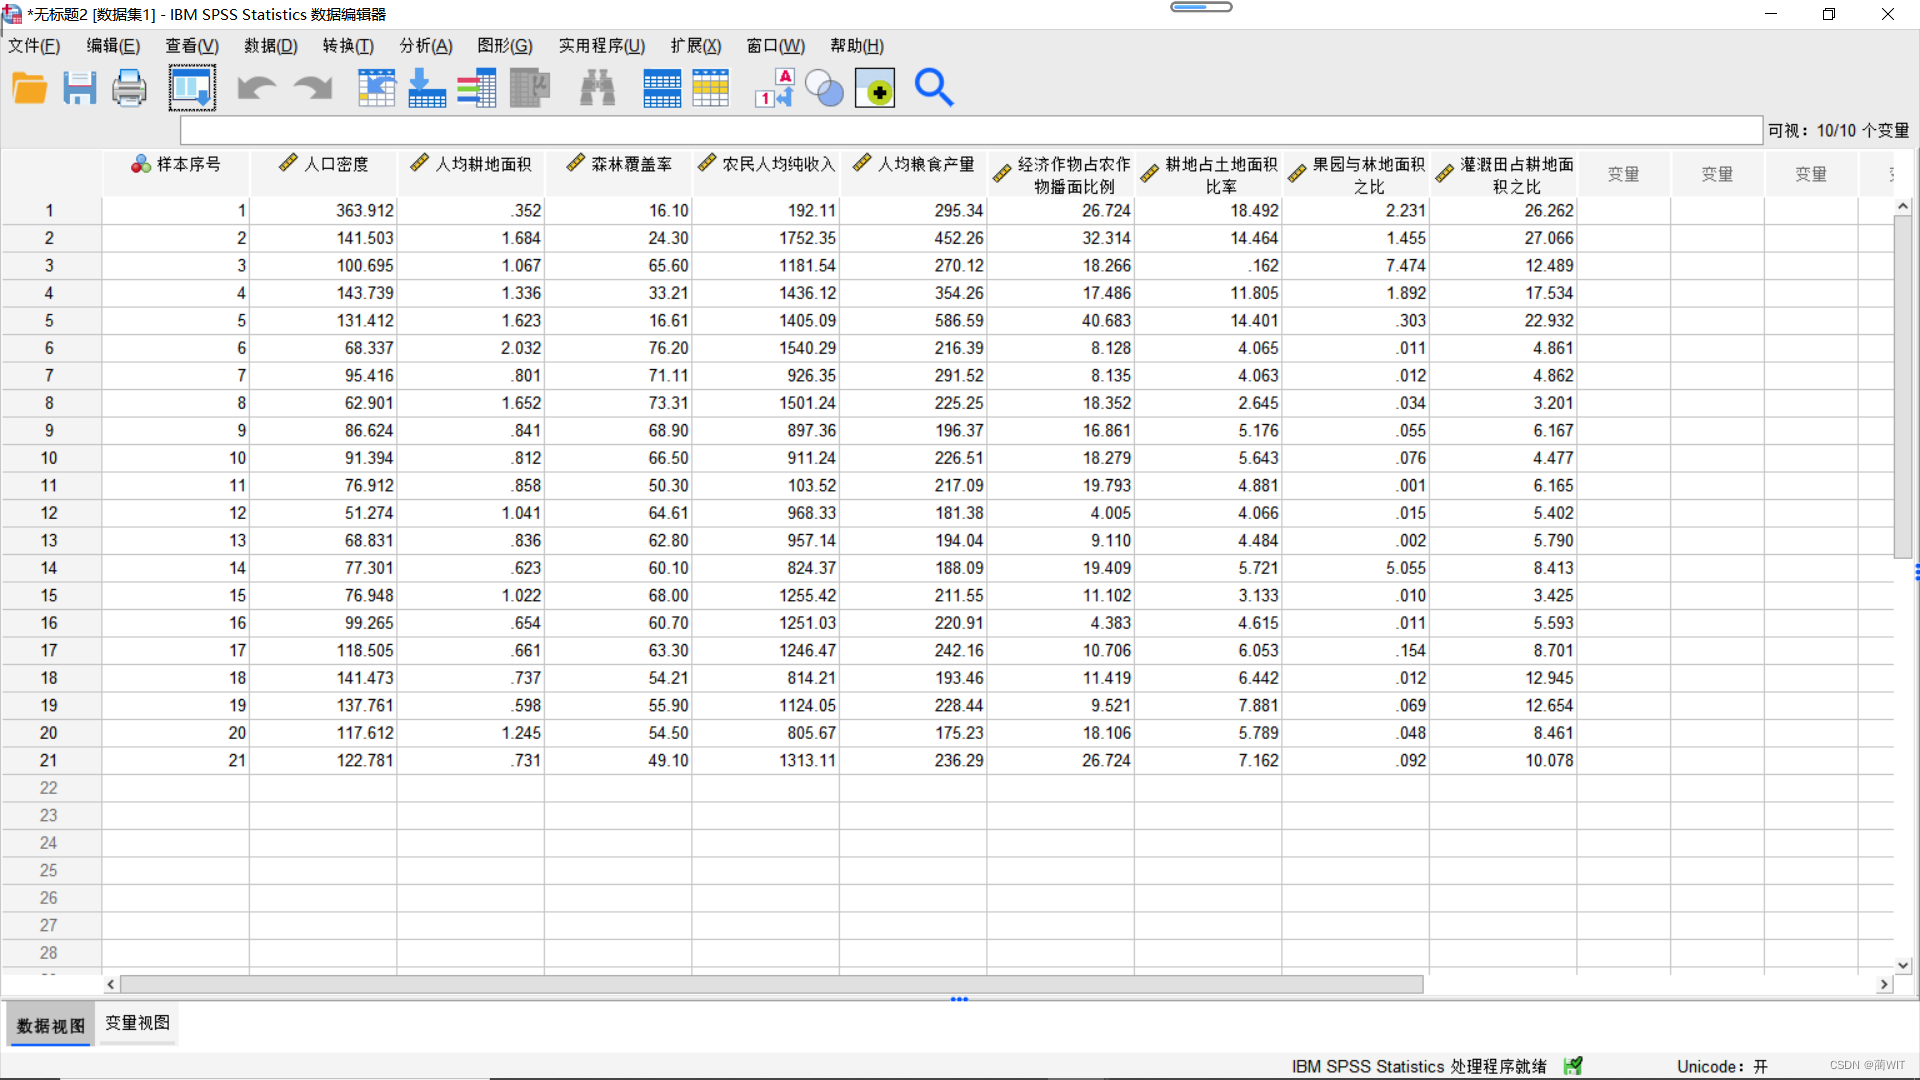This screenshot has width=1920, height=1080.
Task: Click the magnifier Search icon
Action: pos(934,88)
